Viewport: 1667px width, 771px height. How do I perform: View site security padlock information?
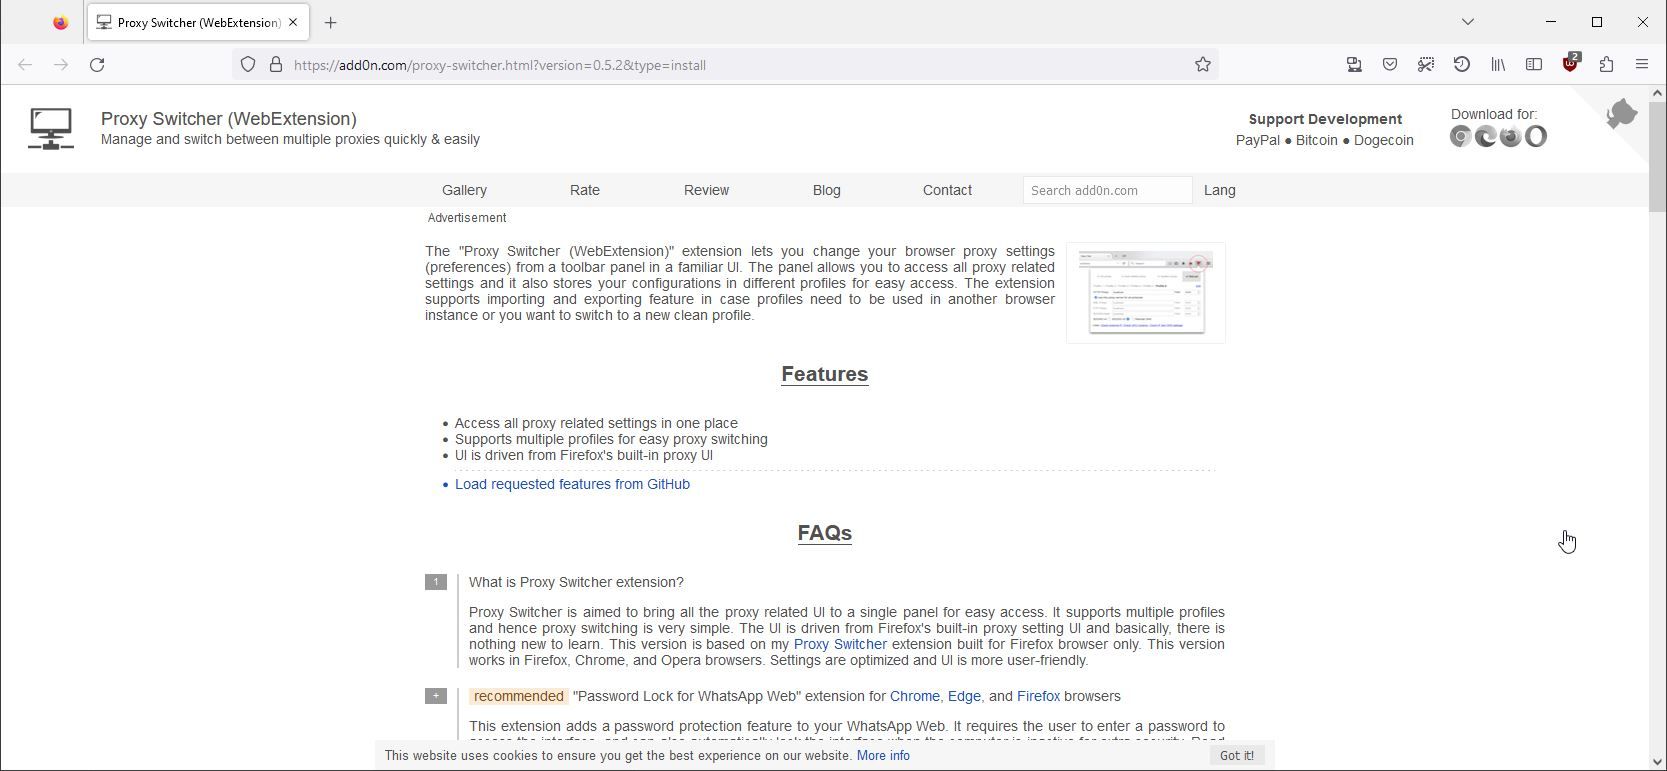click(276, 65)
